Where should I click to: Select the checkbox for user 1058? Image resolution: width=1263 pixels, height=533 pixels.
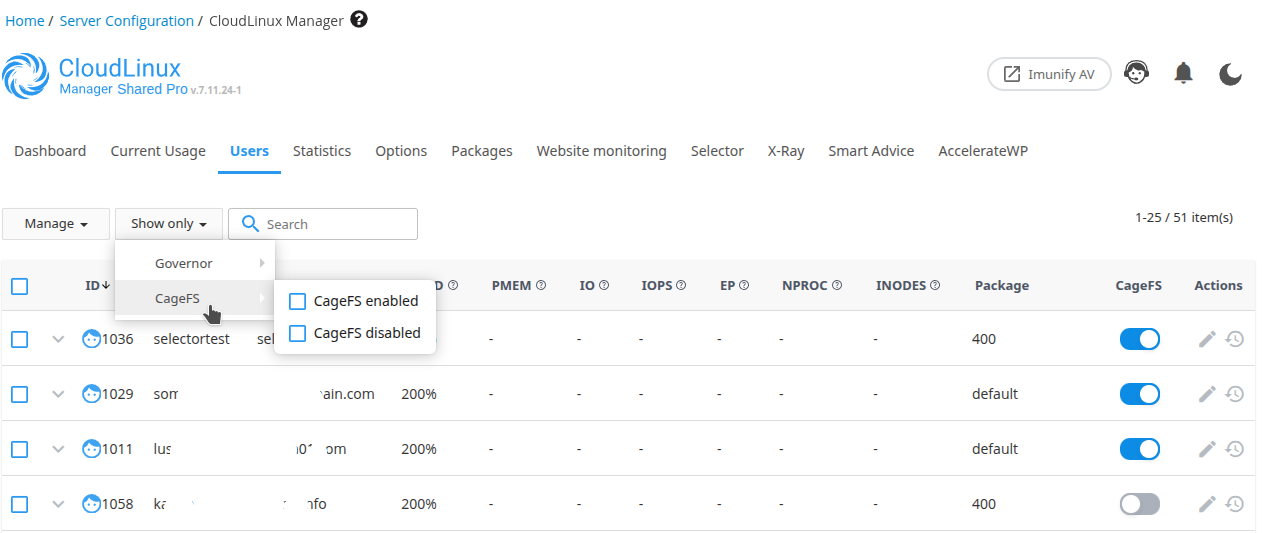[x=20, y=504]
